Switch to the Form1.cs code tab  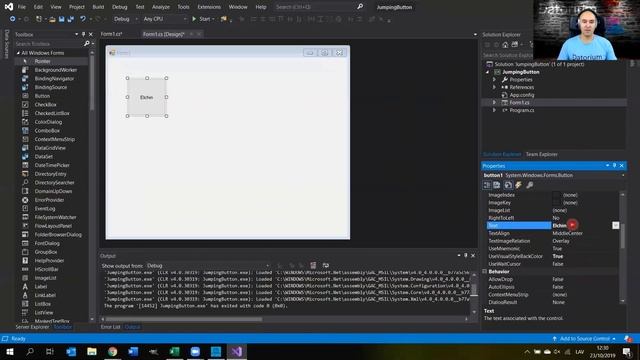[112, 34]
